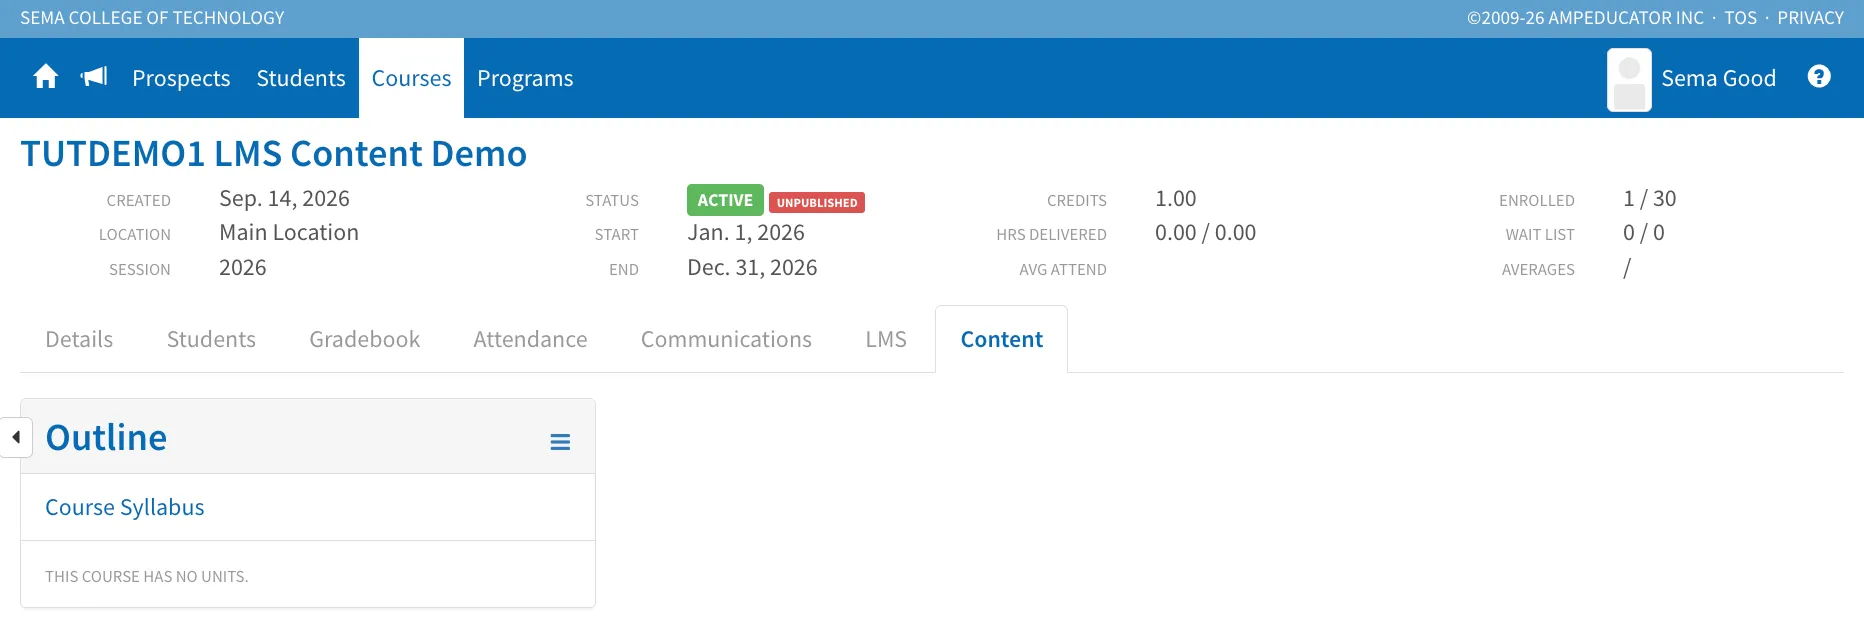Open the Attendance tab
Screen dimensions: 1864x630
point(530,339)
